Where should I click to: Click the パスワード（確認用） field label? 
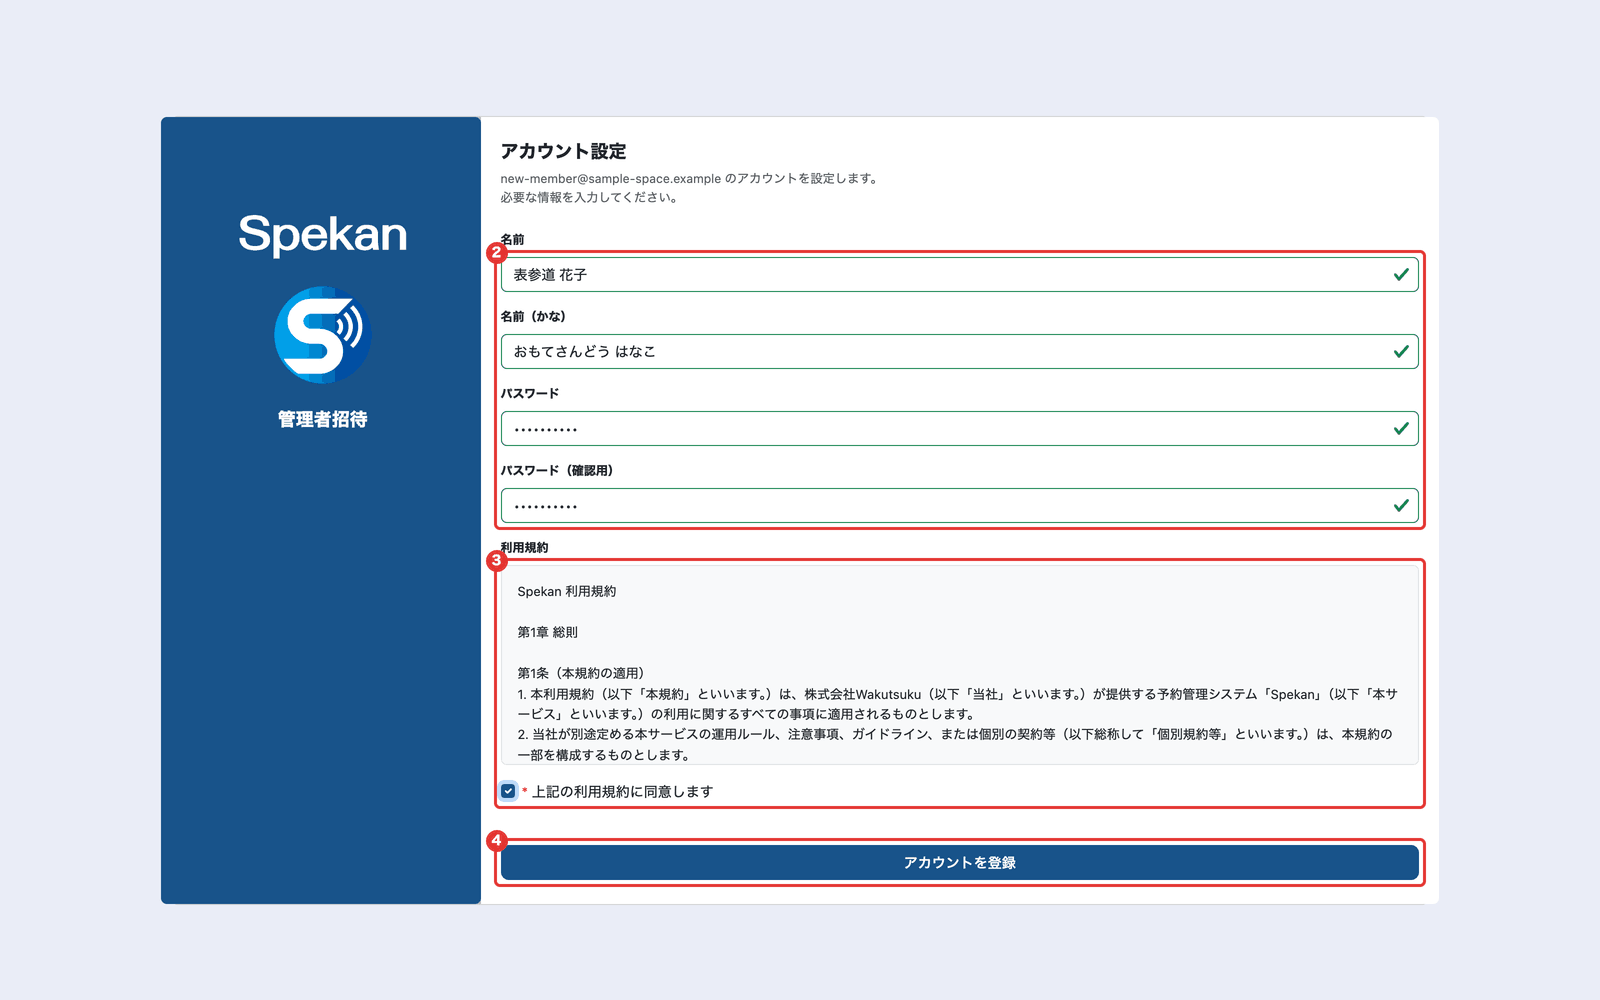tap(558, 471)
